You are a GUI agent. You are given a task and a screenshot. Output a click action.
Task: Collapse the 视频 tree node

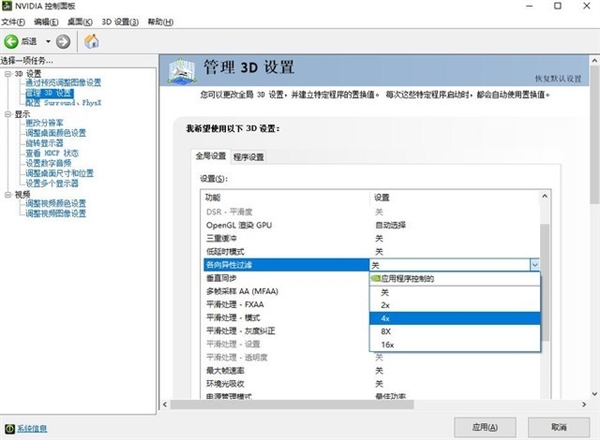click(x=8, y=194)
